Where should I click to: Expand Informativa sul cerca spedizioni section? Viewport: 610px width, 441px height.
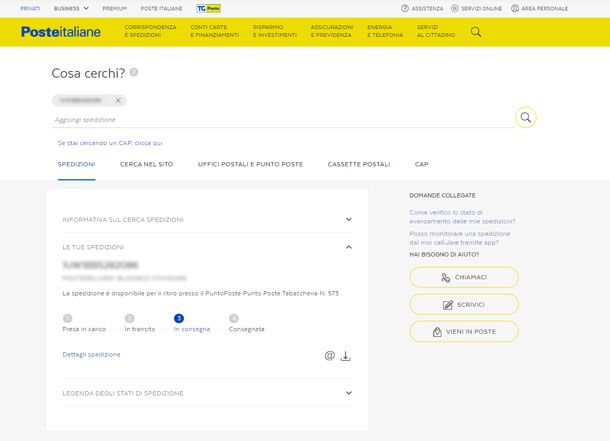pos(207,220)
